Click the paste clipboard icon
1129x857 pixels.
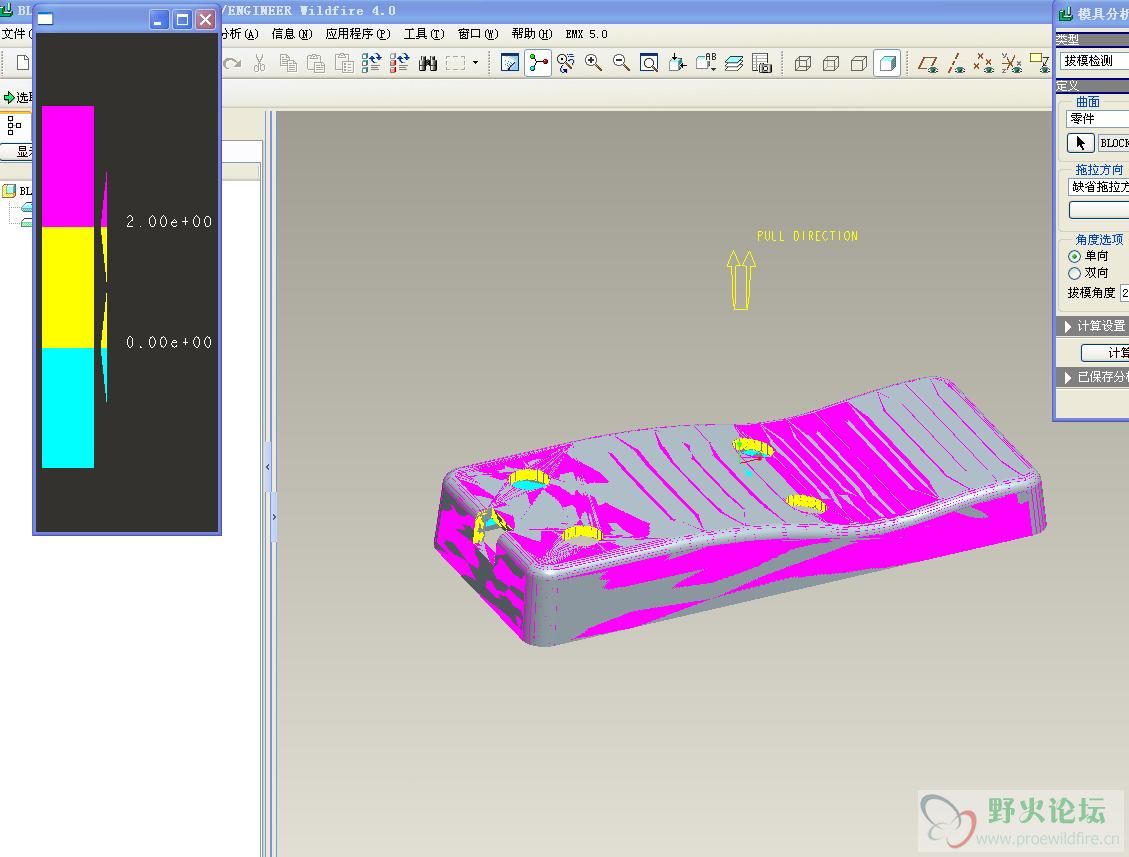[x=315, y=63]
